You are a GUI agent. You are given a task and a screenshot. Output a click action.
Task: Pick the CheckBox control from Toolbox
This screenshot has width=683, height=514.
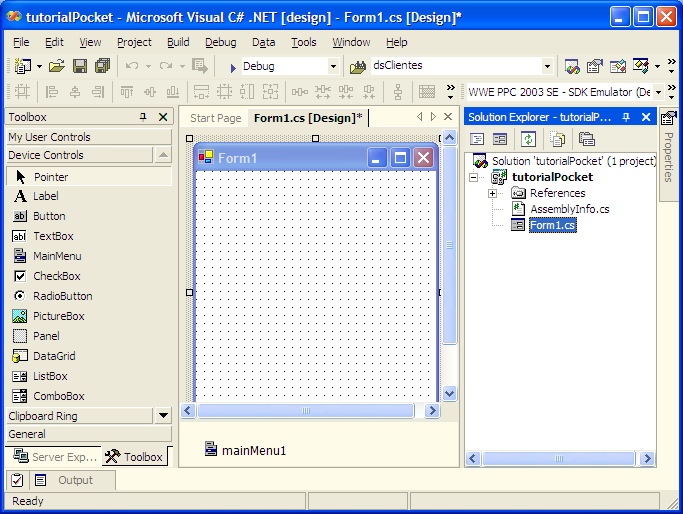point(56,276)
